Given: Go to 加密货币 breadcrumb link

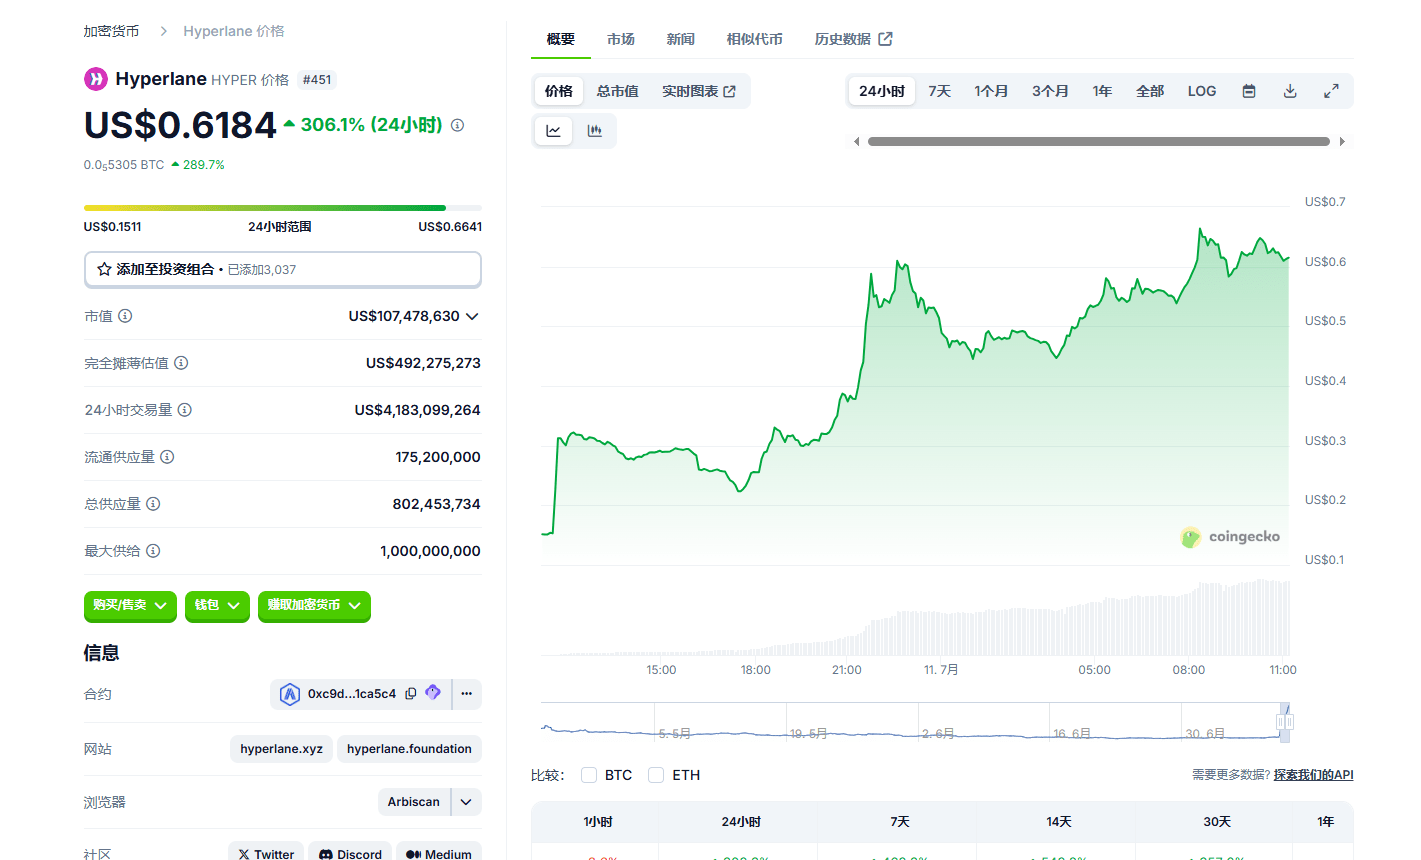Looking at the screenshot, I should pos(111,31).
